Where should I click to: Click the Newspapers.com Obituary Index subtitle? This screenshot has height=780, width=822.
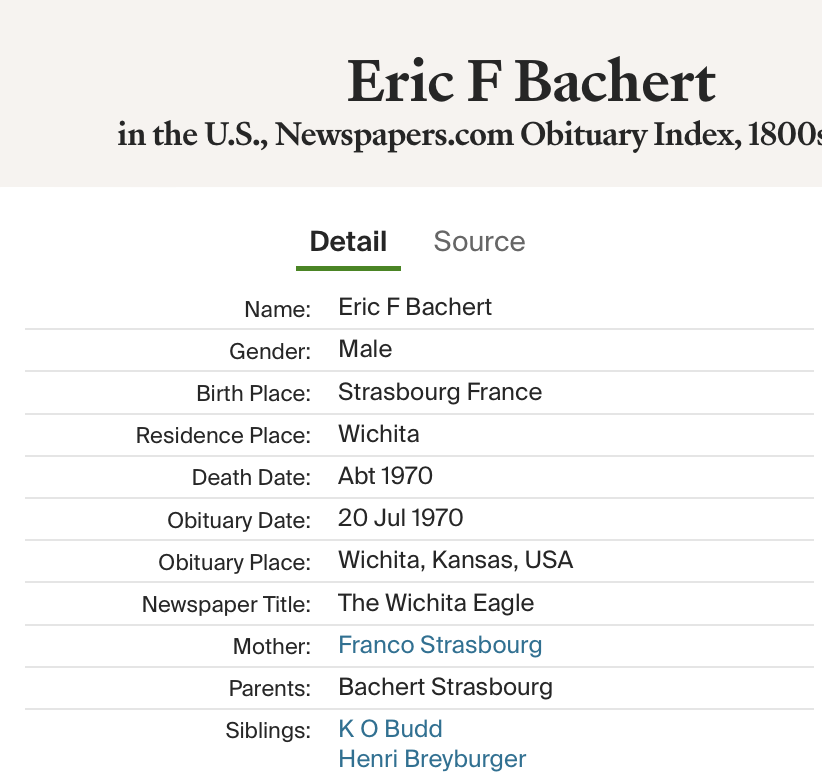(470, 134)
